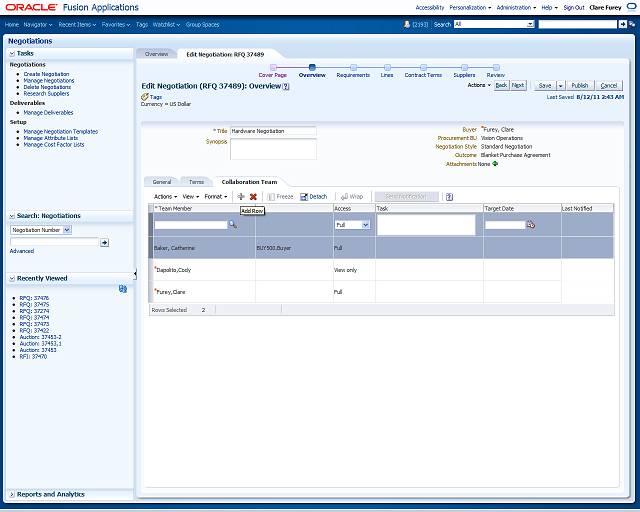Viewport: 640px width, 512px height.
Task: Open the Negotiation Number dropdown
Action: 67,230
